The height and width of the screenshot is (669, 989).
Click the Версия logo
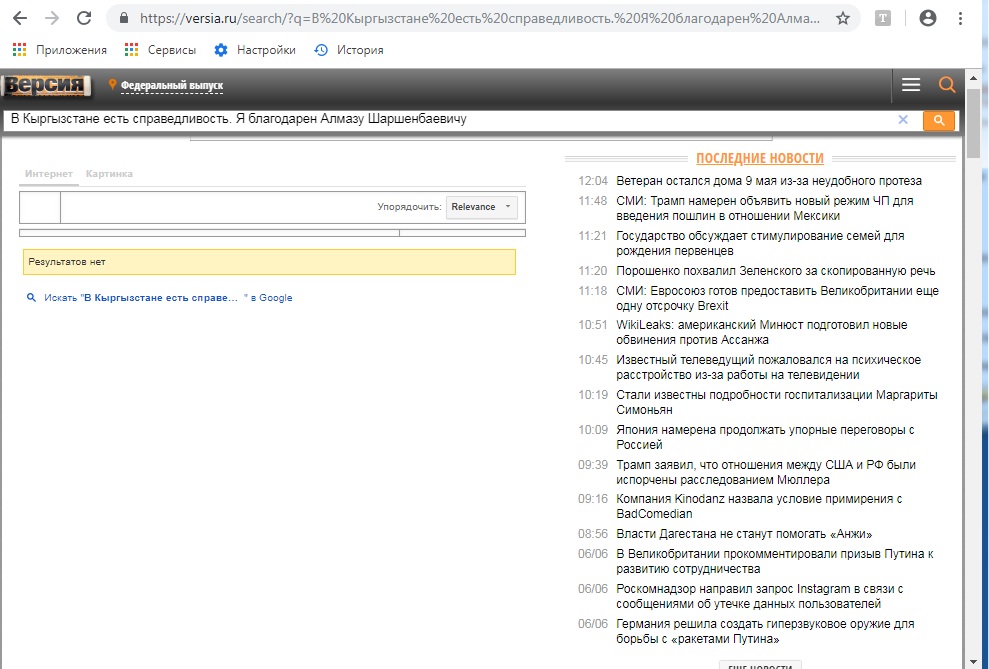coord(47,86)
